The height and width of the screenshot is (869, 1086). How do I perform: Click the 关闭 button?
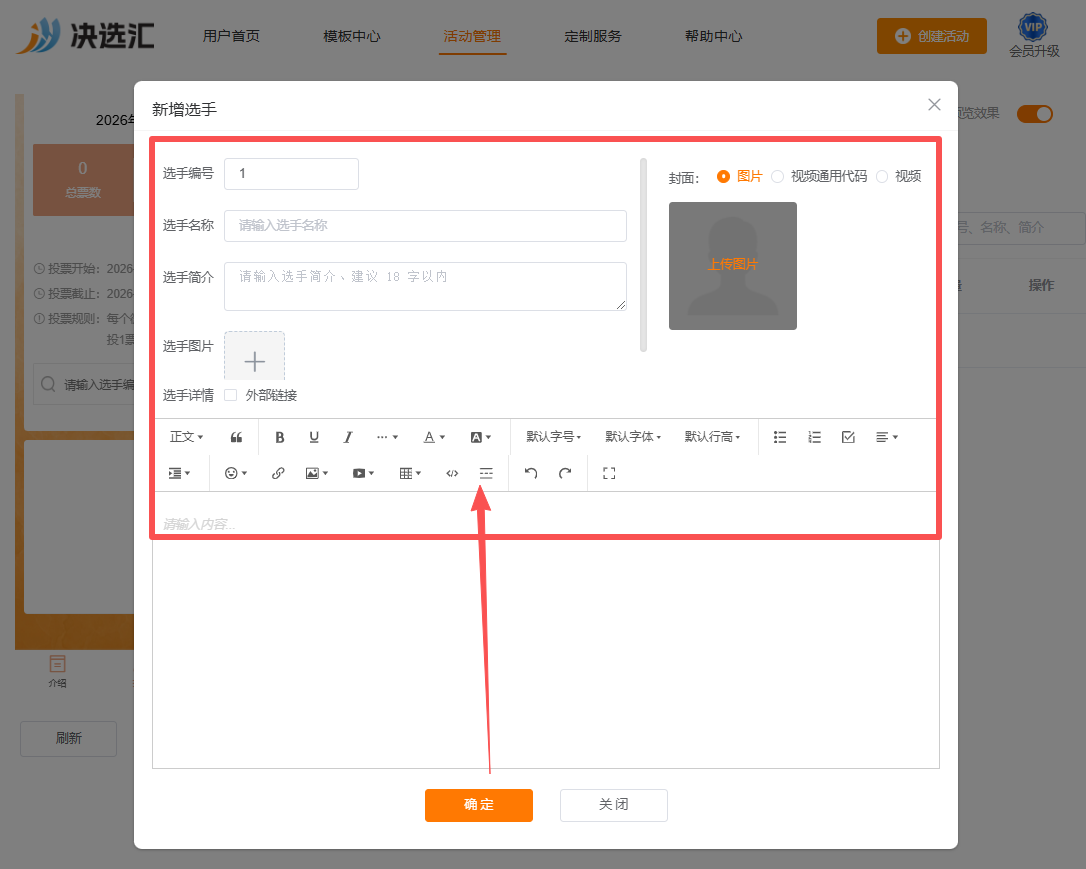614,805
